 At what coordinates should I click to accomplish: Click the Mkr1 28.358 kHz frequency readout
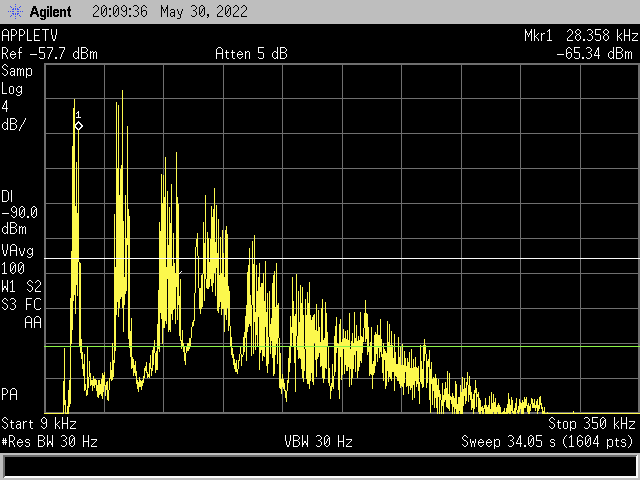coord(579,35)
